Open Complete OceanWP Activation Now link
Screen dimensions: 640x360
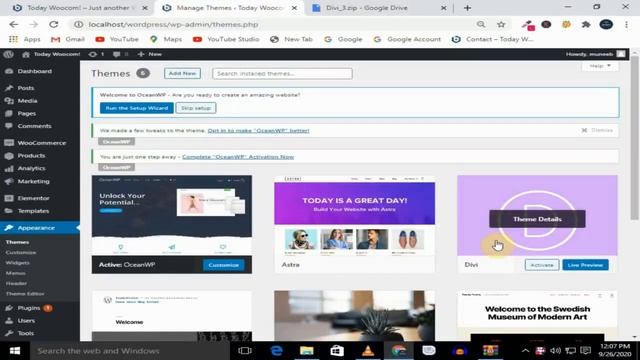tap(238, 157)
